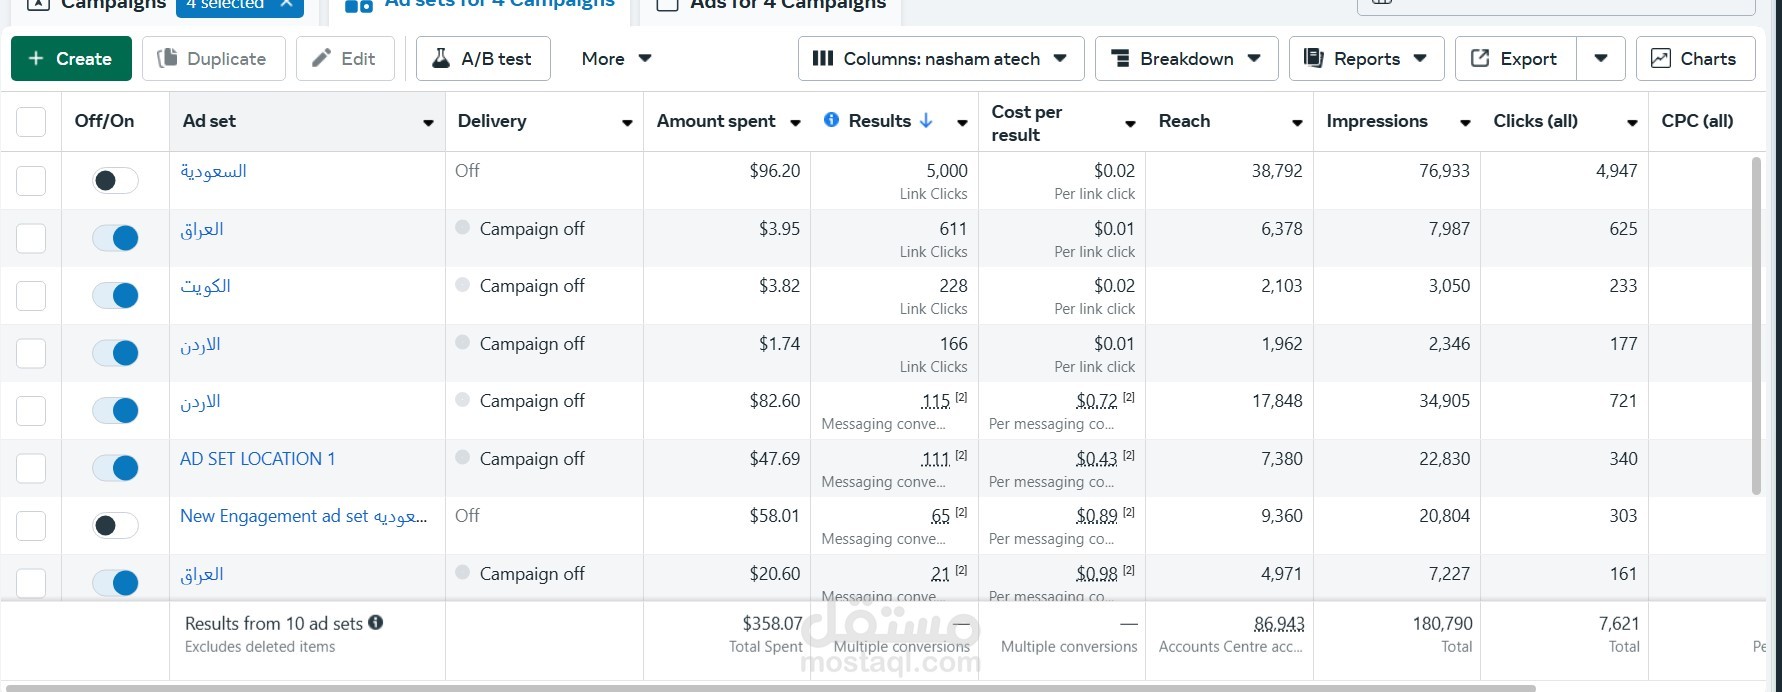The height and width of the screenshot is (692, 1782).
Task: Click the Charts icon button
Action: (1660, 59)
